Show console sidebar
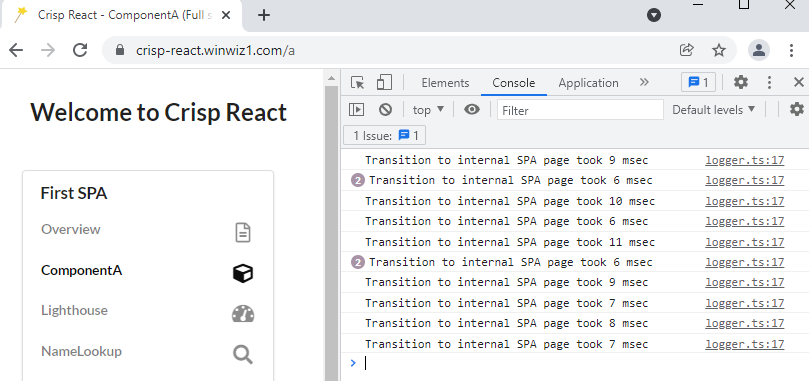809x381 pixels. tap(357, 109)
